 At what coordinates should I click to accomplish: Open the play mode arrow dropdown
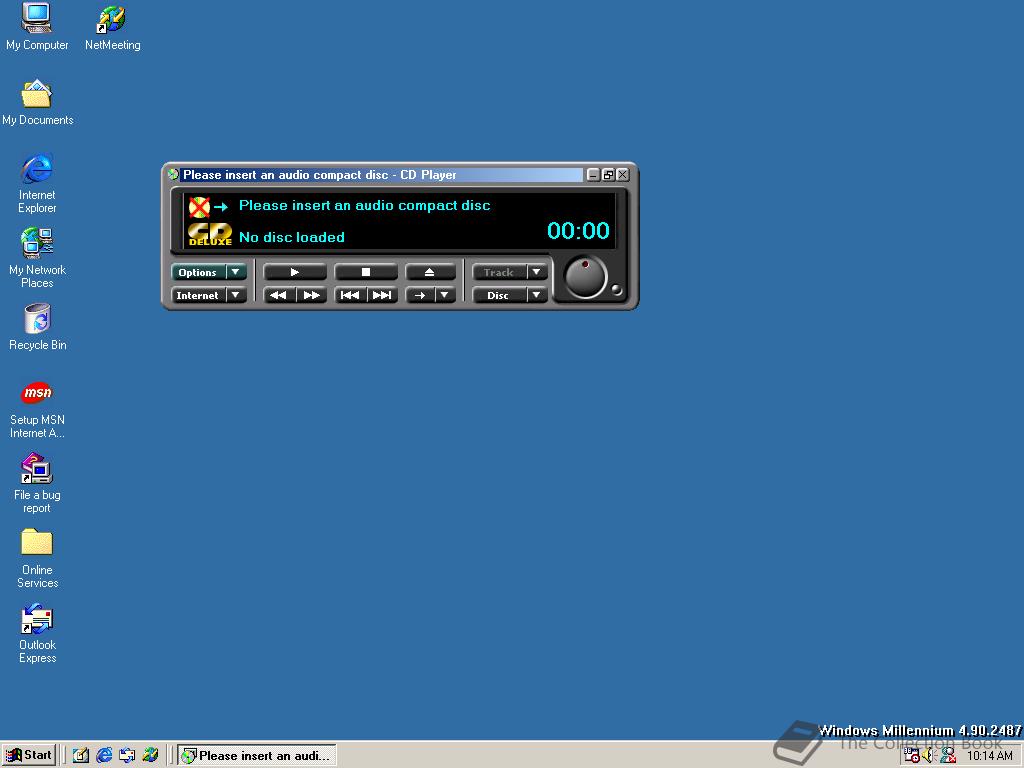pos(445,295)
